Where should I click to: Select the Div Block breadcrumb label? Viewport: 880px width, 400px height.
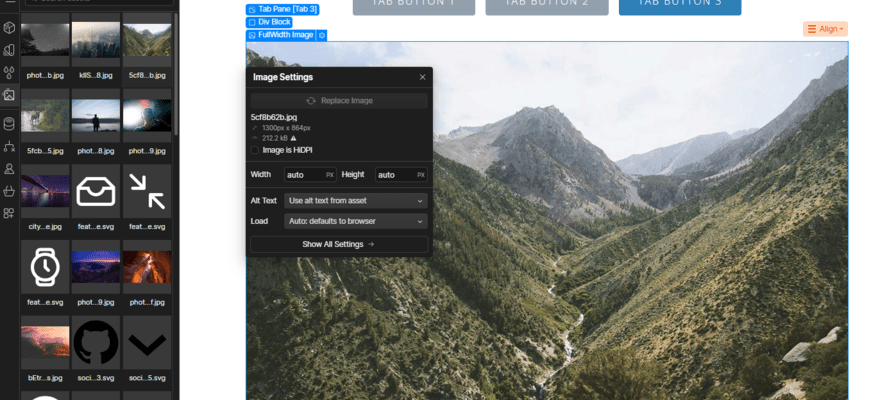click(x=269, y=22)
